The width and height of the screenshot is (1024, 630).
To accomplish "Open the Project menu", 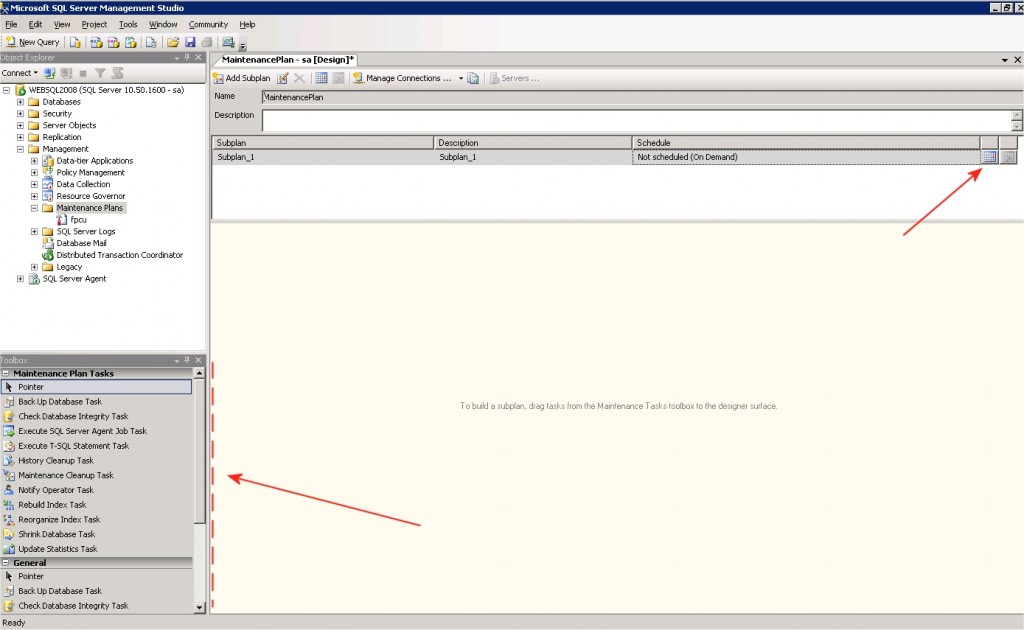I will click(x=94, y=24).
